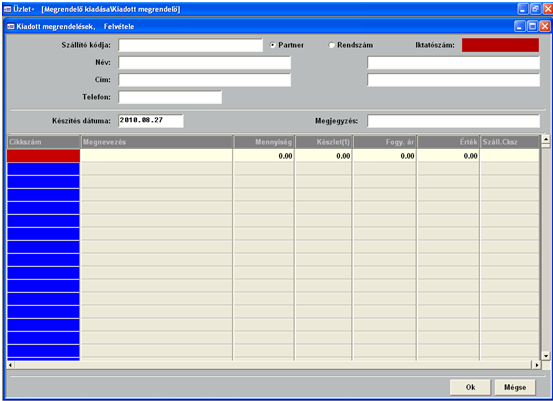This screenshot has width=553, height=401.
Task: Click the table's vertical scrollbar up arrow
Action: point(546,139)
